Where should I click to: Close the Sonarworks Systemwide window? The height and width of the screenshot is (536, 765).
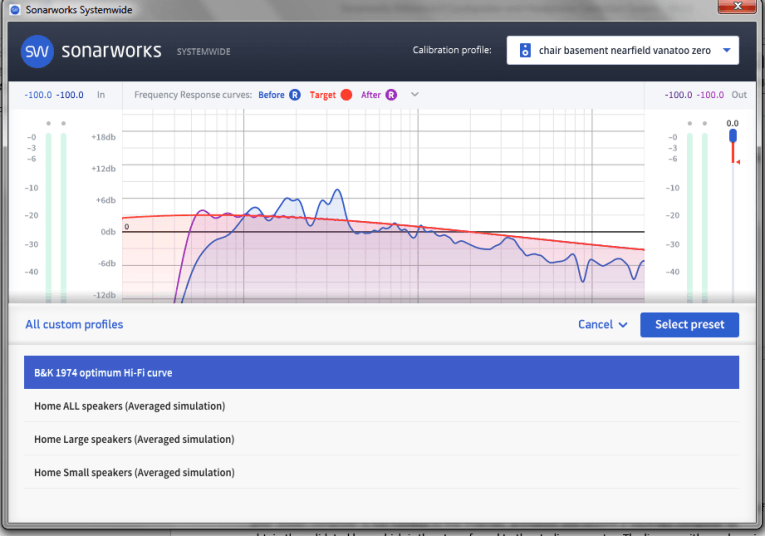click(737, 6)
